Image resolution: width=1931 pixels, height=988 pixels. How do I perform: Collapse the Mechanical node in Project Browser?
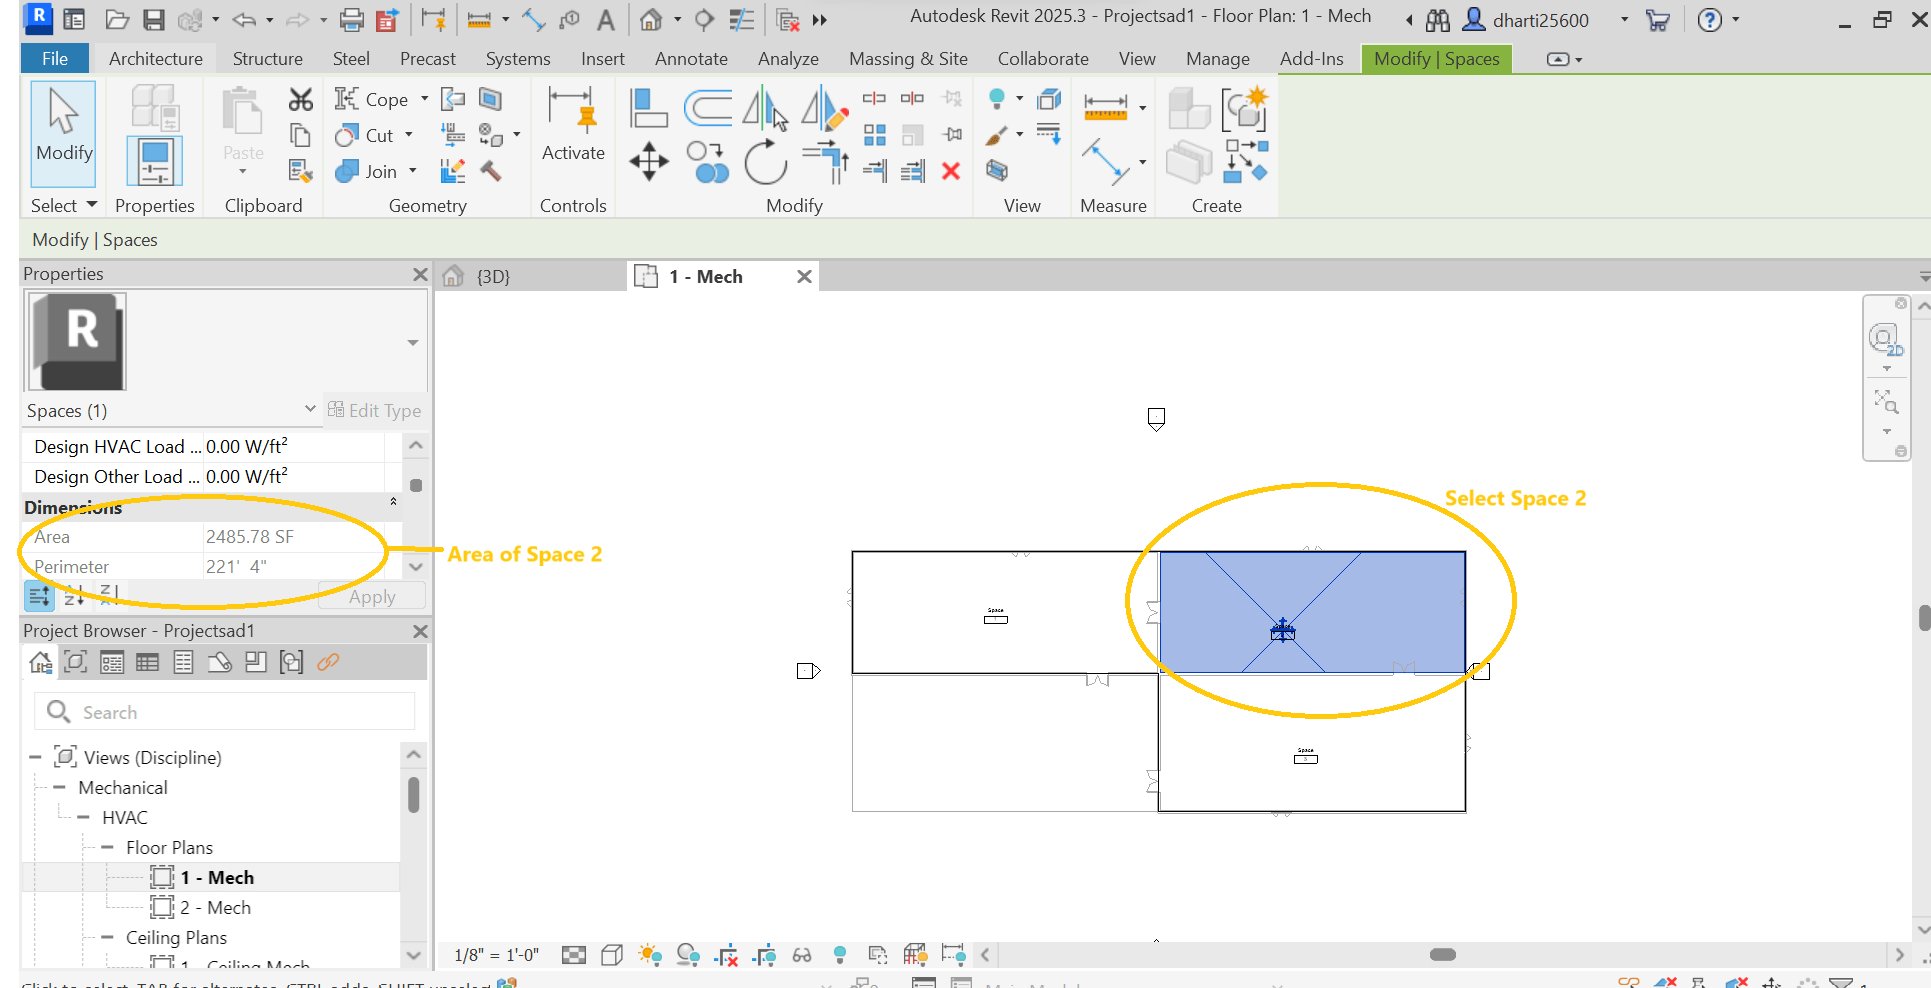click(x=60, y=787)
